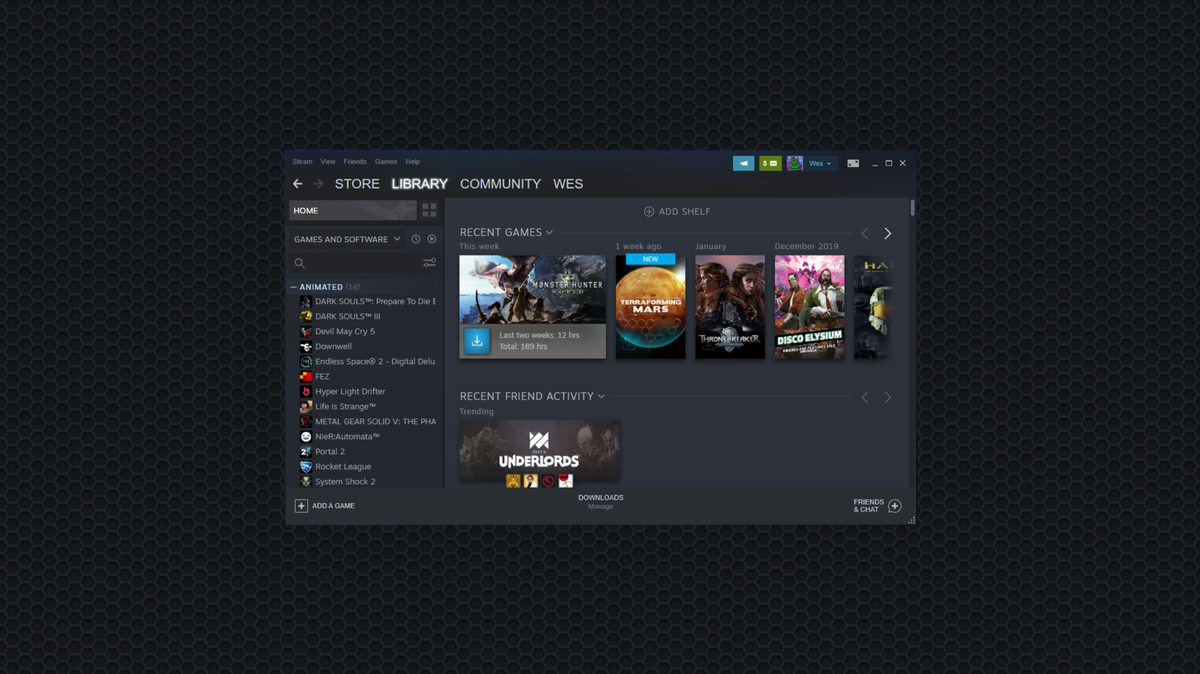Open the Friends menu
Viewport: 1200px width, 674px height.
point(355,161)
